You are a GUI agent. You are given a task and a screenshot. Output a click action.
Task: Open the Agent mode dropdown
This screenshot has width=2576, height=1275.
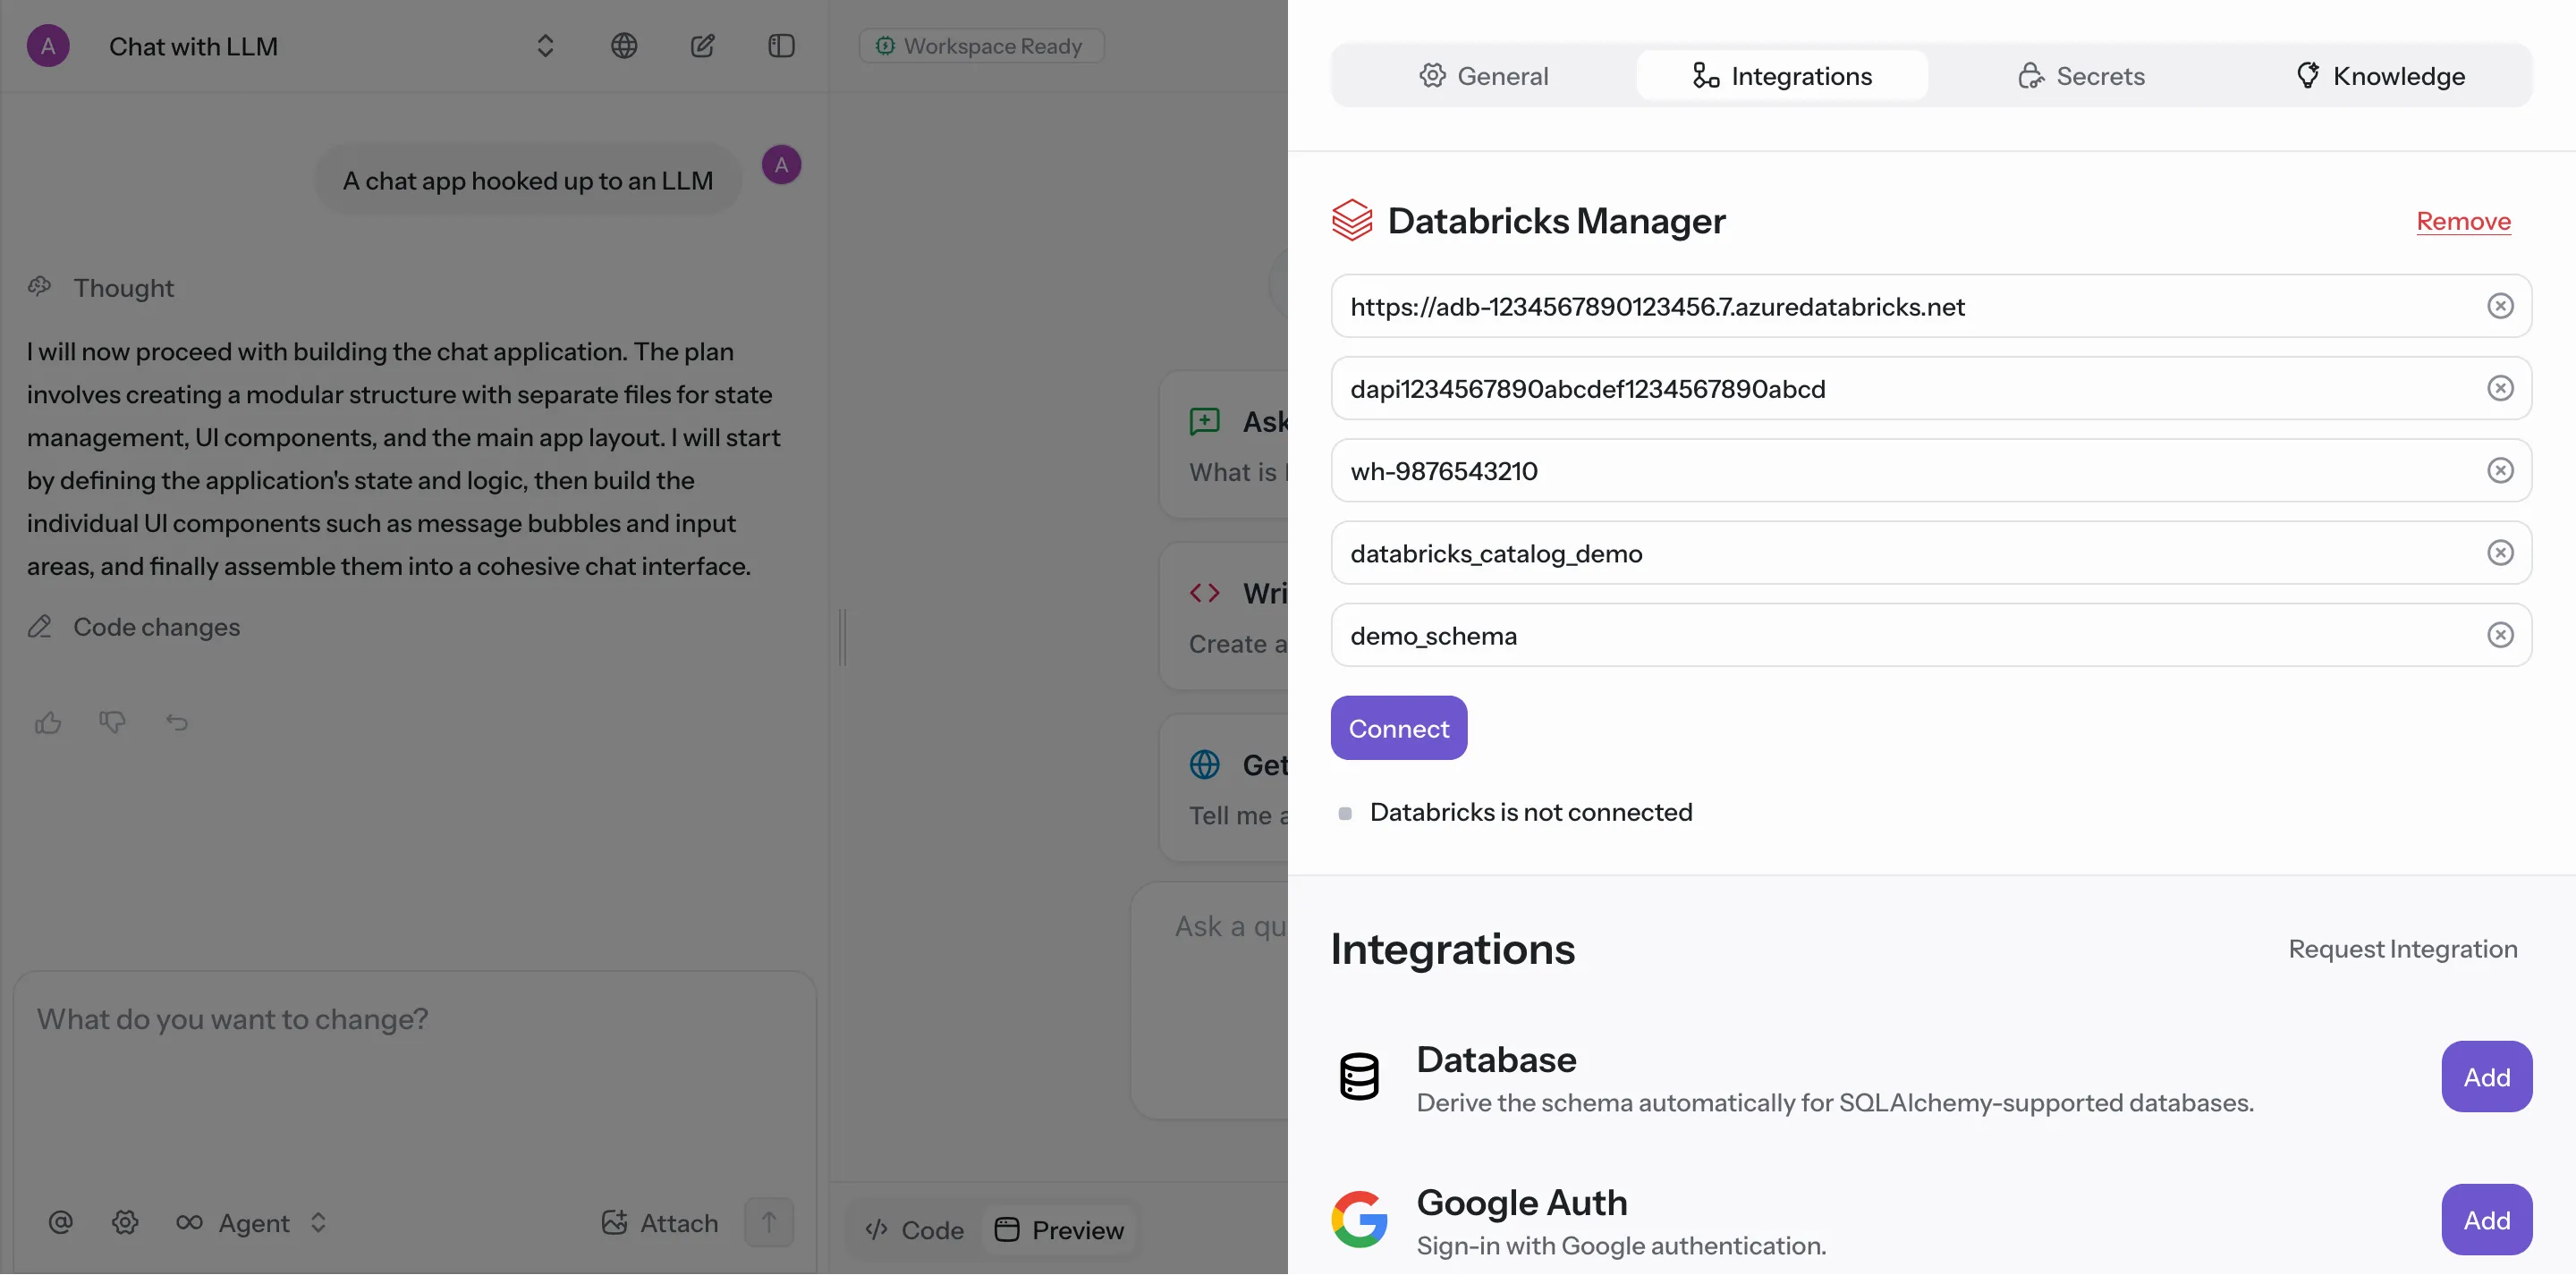(x=253, y=1222)
